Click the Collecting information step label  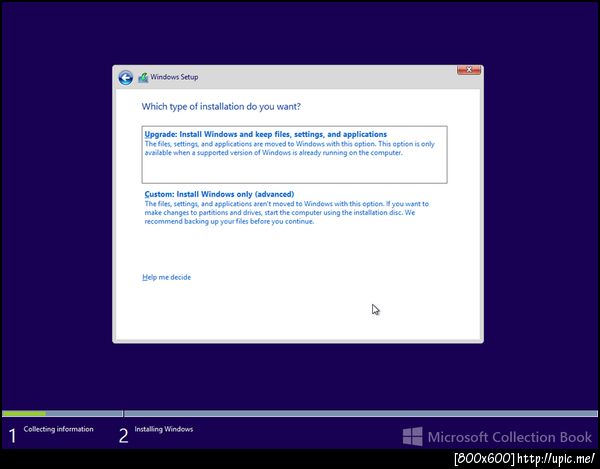pos(59,429)
